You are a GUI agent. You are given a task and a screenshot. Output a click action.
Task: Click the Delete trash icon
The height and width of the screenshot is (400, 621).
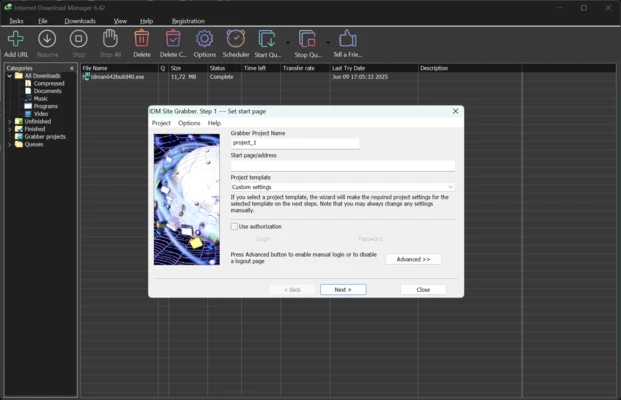click(141, 39)
